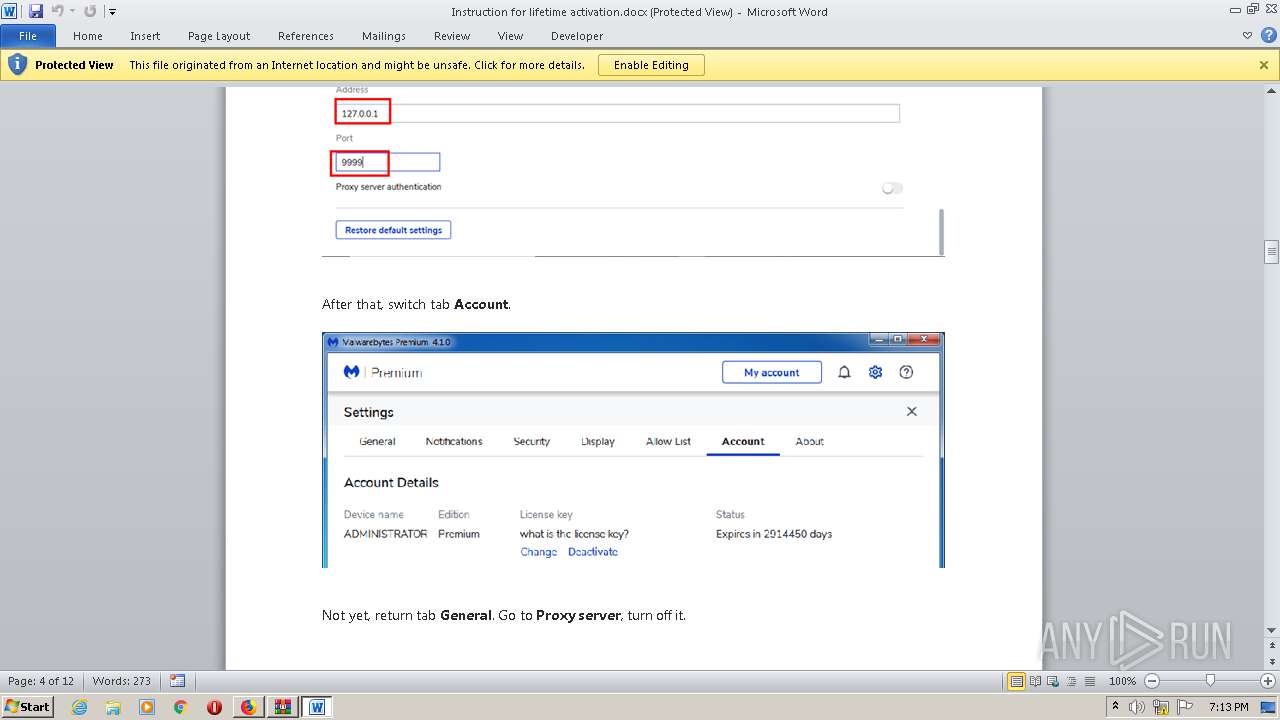Open the Undo history dropdown arrow
The height and width of the screenshot is (720, 1280).
[x=72, y=12]
